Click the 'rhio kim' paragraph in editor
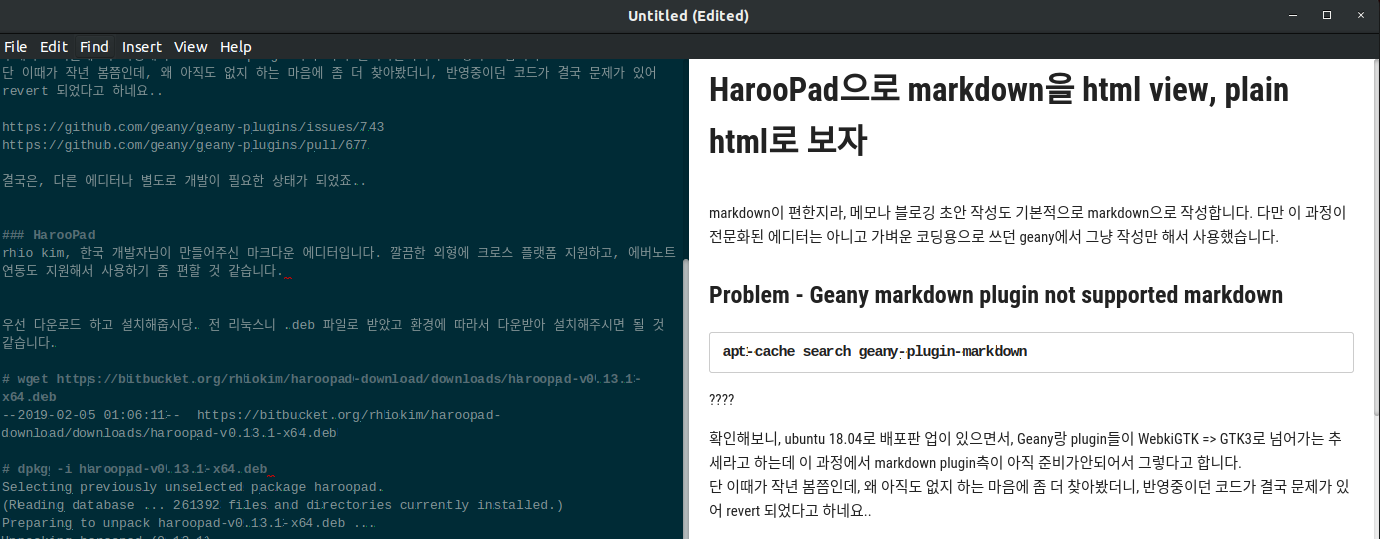This screenshot has height=539, width=1380. [339, 262]
